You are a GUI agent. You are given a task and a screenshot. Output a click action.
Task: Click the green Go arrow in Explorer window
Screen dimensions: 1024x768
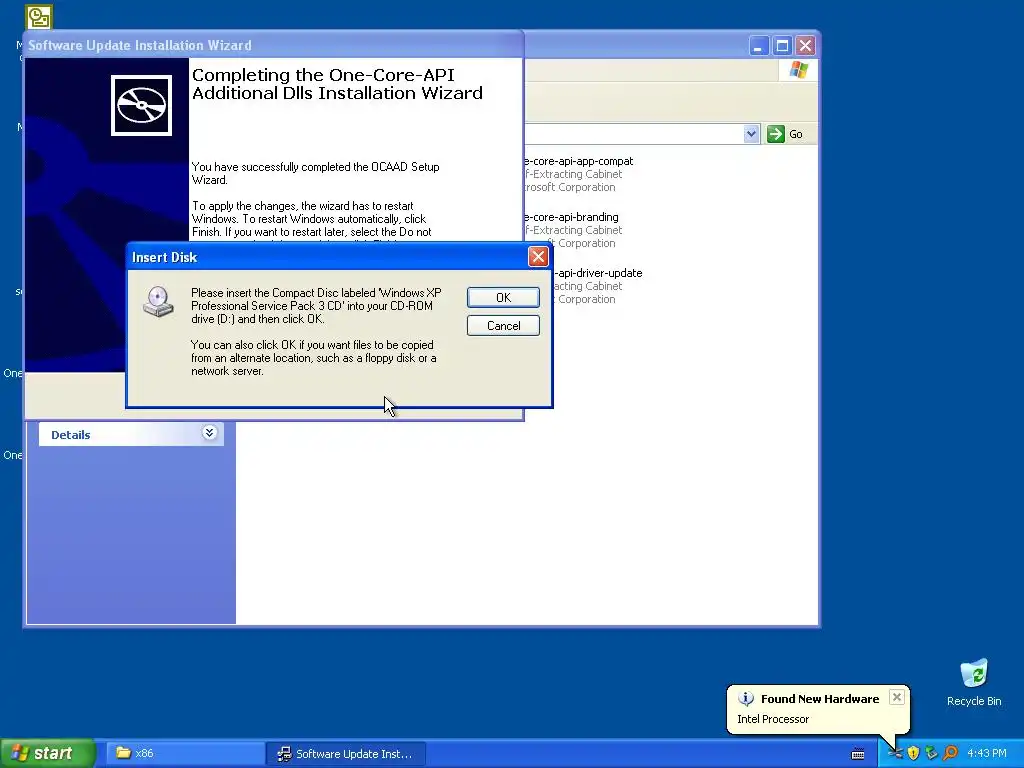(x=775, y=134)
